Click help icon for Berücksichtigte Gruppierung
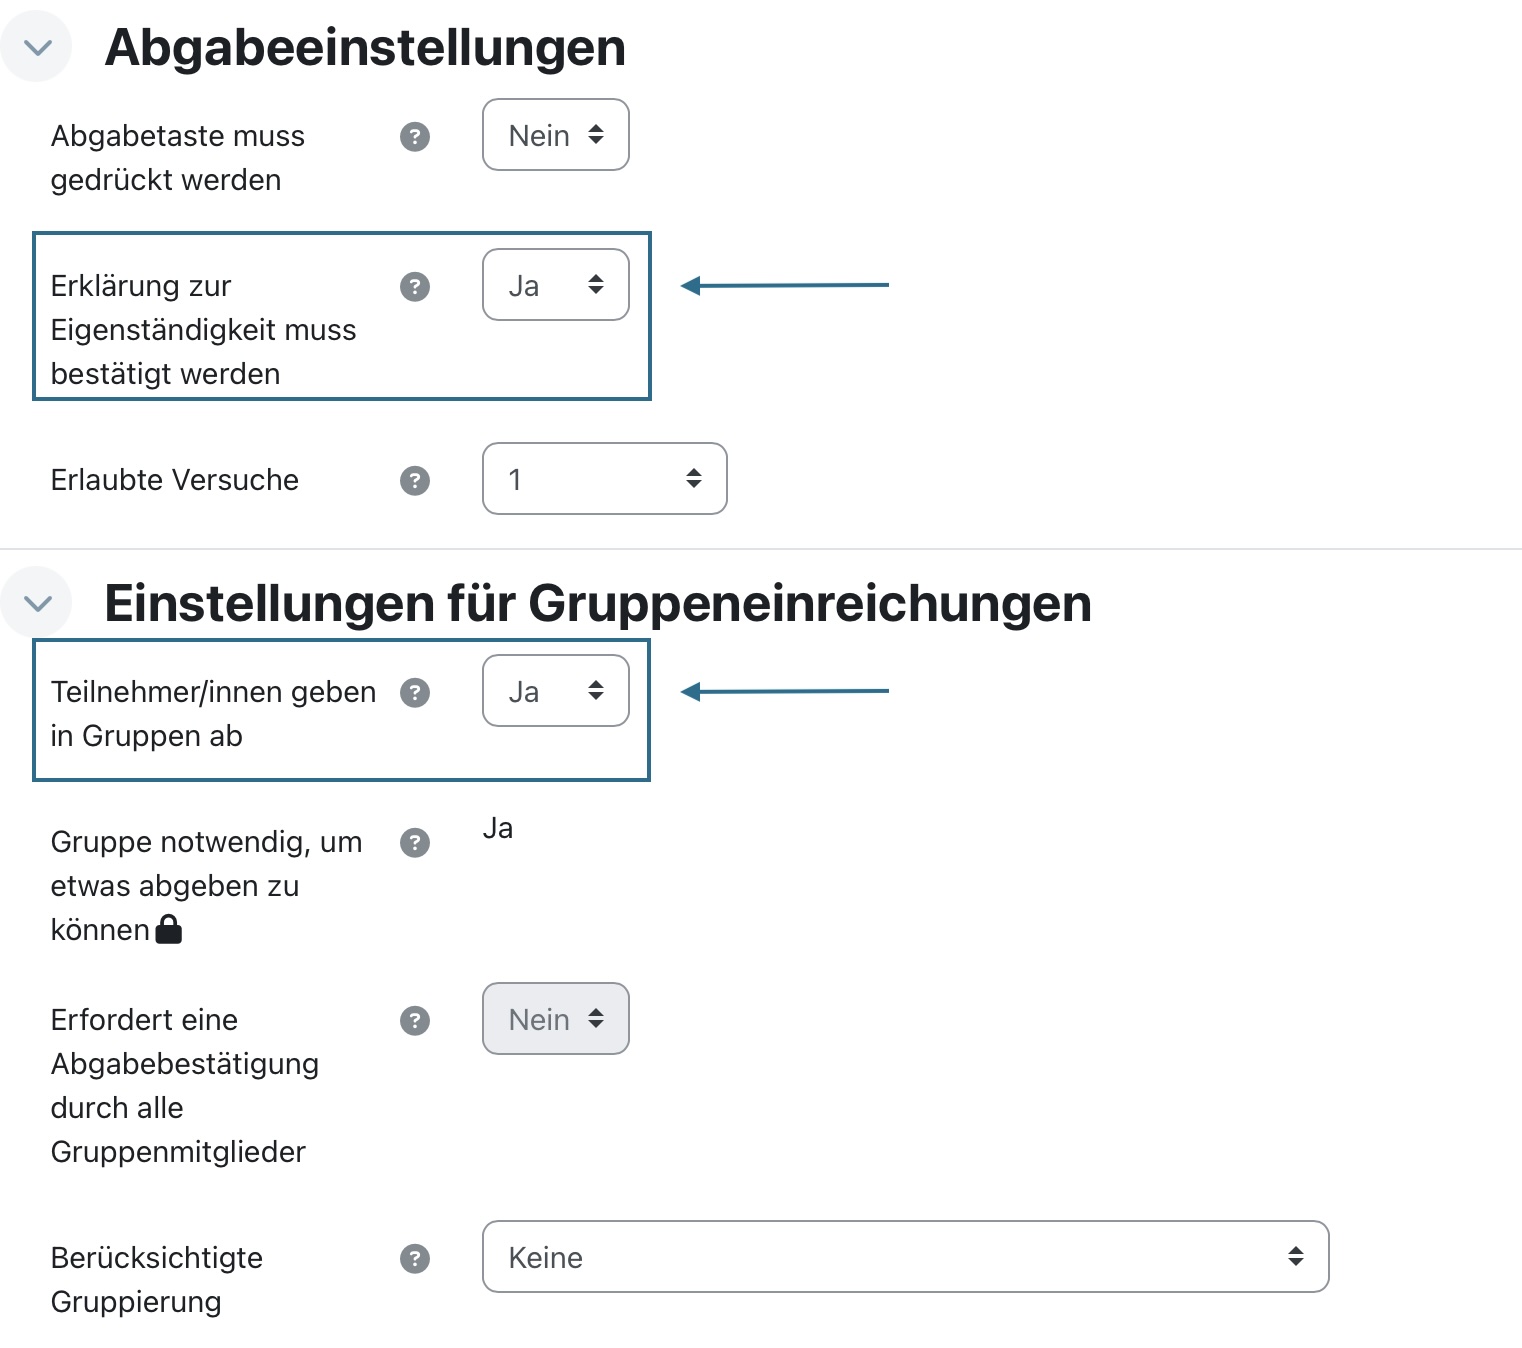 pos(415,1259)
